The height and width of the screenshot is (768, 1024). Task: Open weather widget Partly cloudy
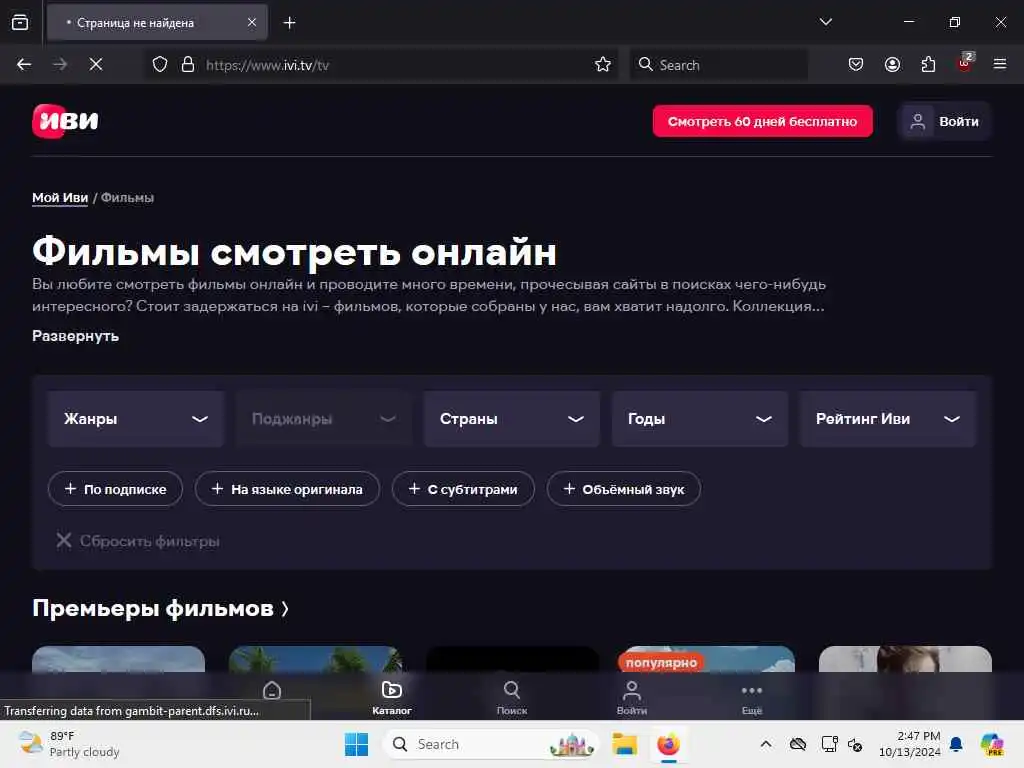coord(69,744)
